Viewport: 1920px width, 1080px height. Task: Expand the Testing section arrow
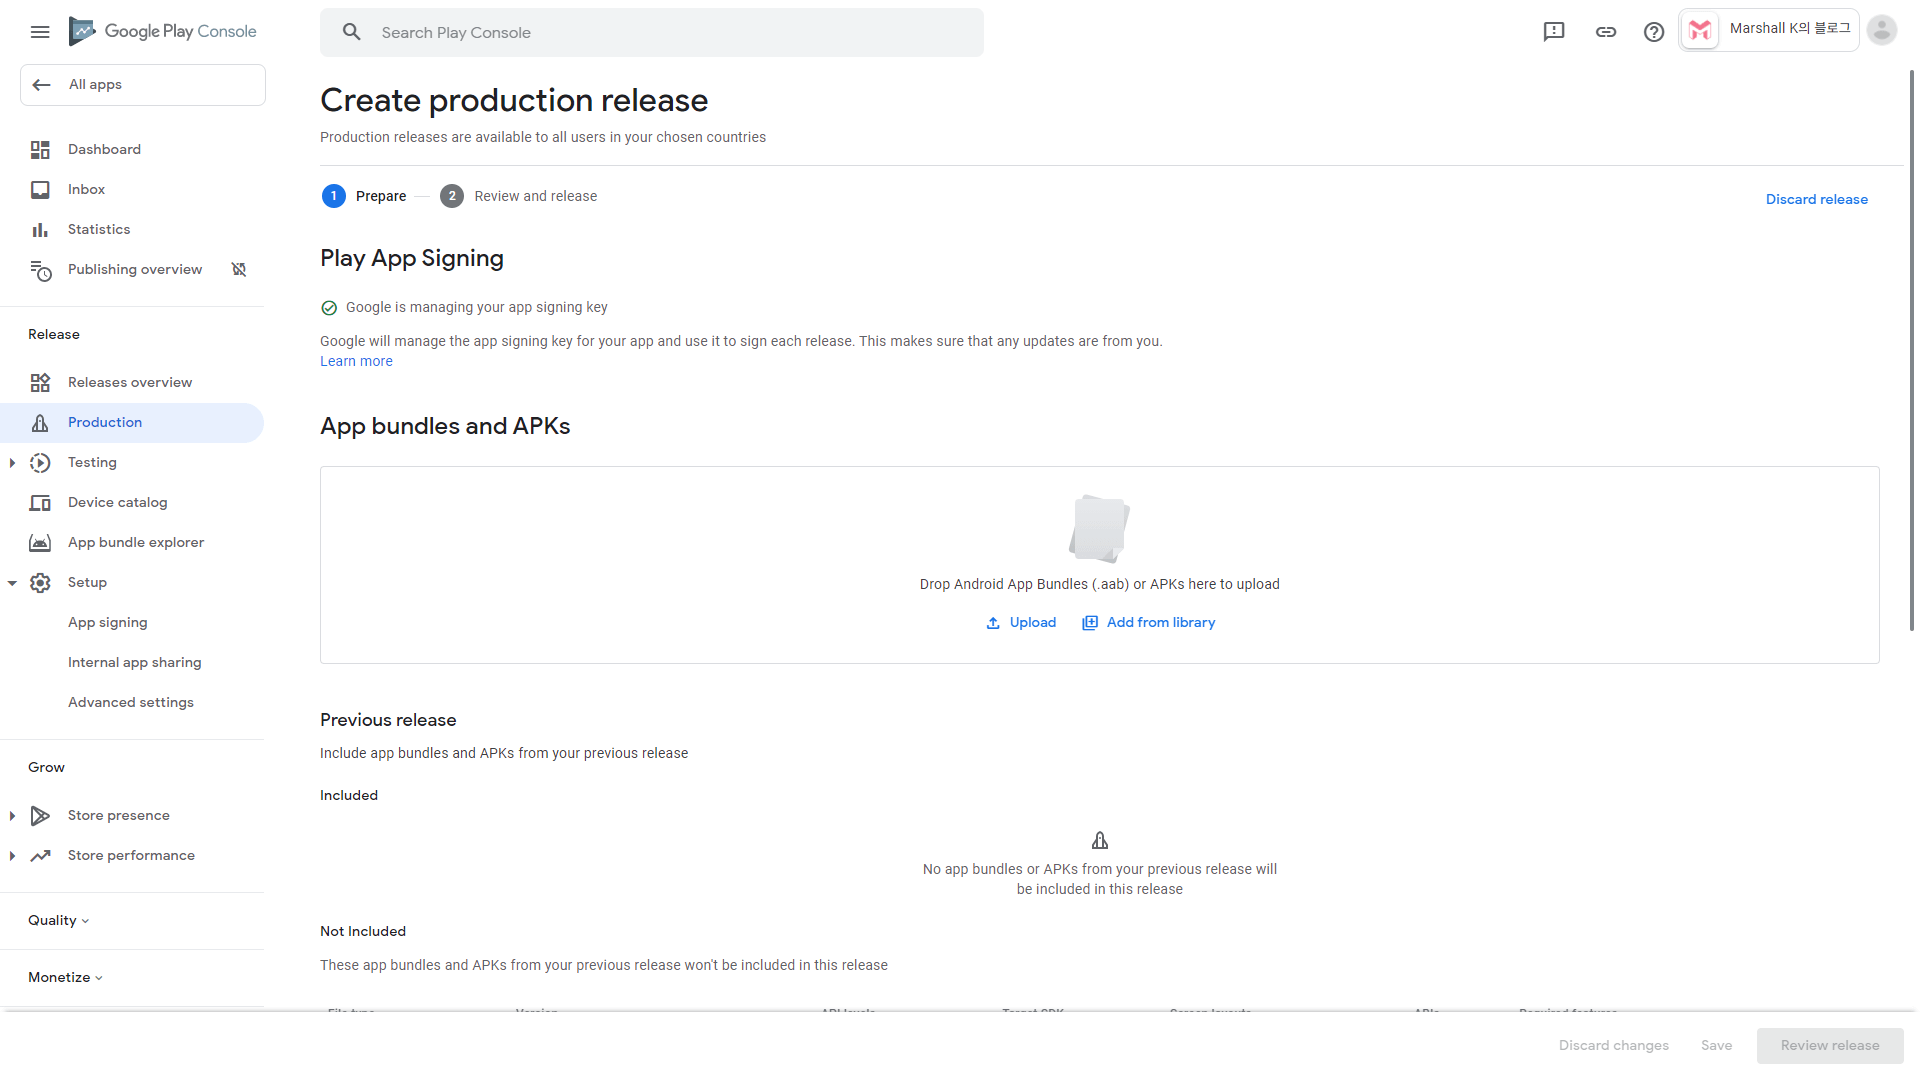coord(12,463)
